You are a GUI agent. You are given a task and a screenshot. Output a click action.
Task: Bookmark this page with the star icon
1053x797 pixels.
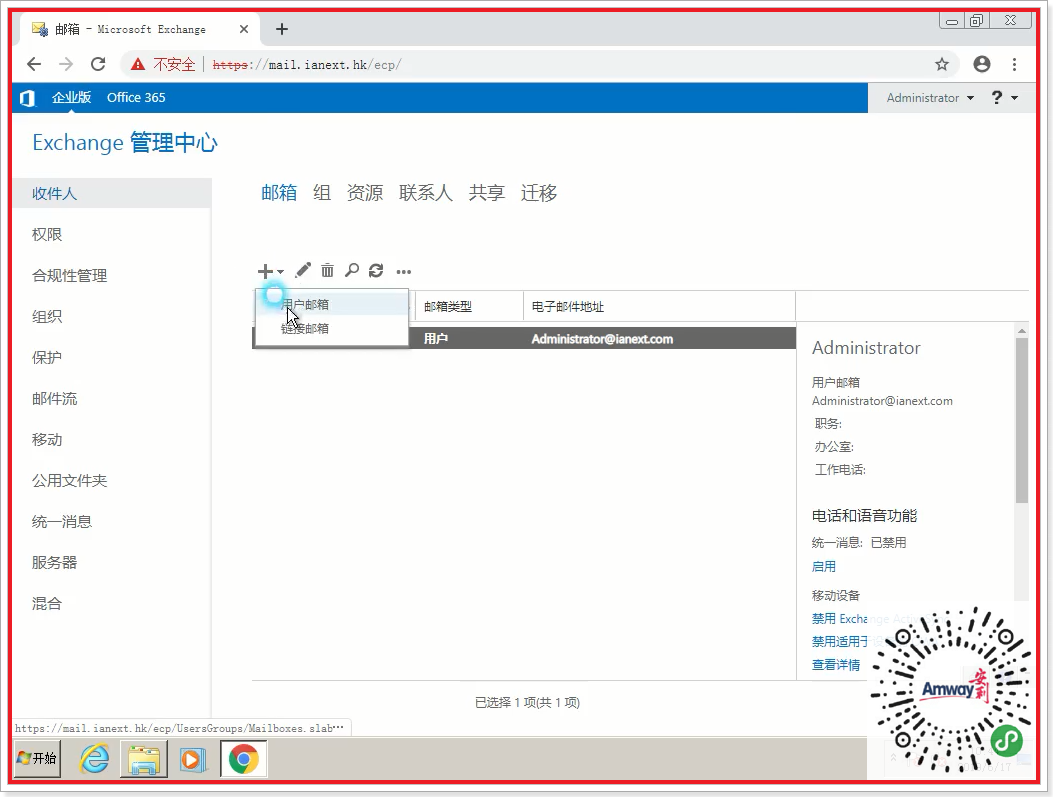[942, 64]
